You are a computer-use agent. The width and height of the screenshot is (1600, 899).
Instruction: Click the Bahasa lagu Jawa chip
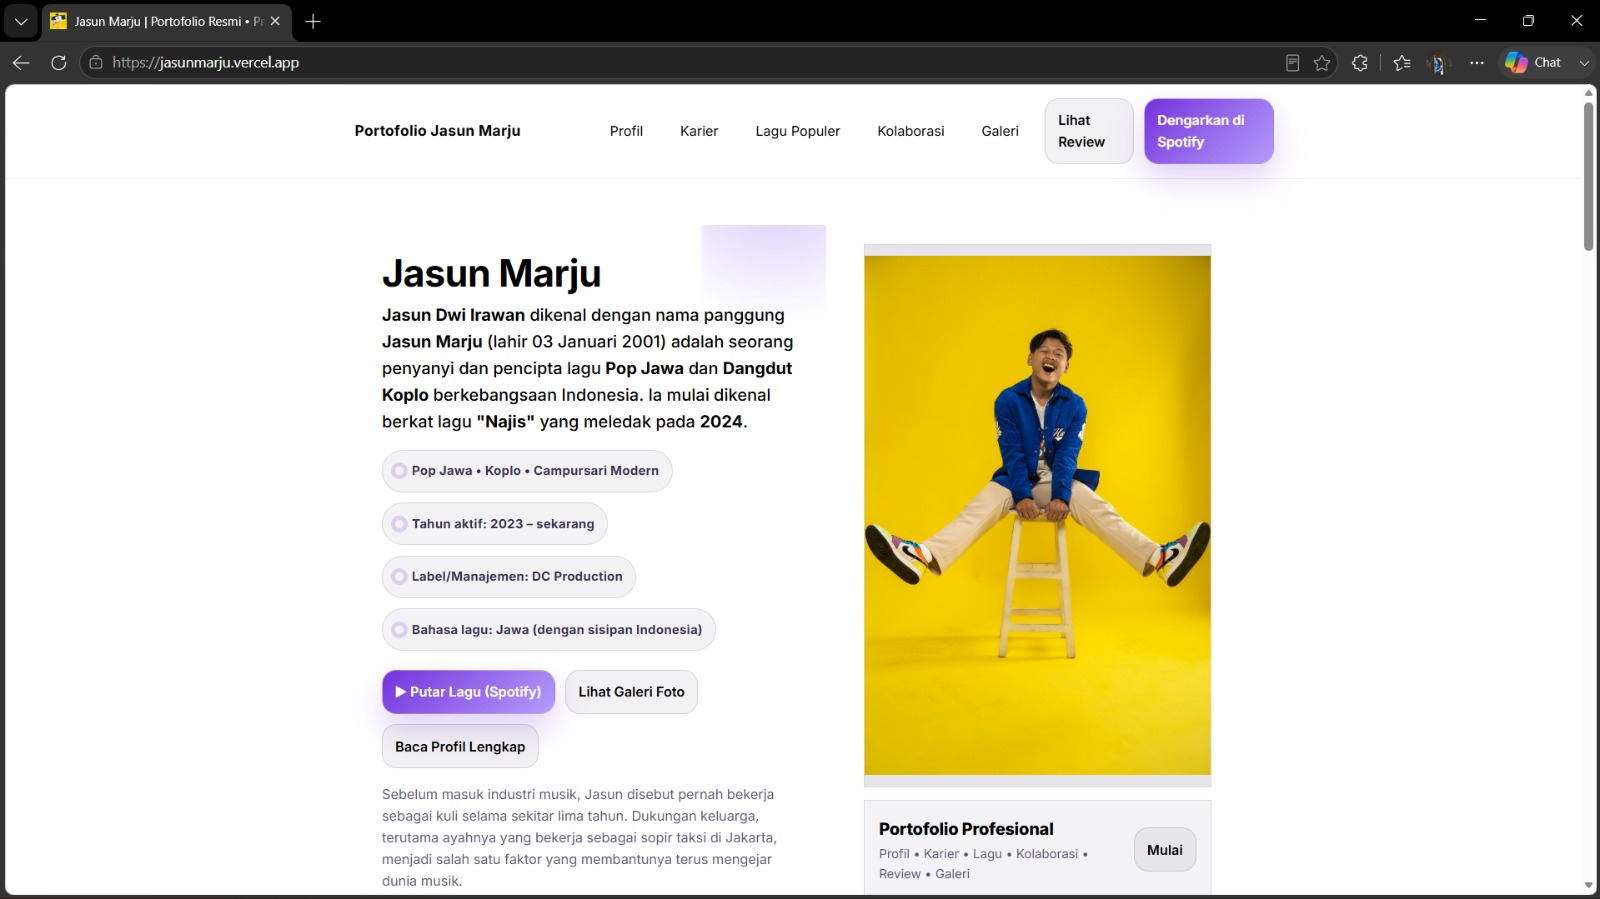pos(548,630)
